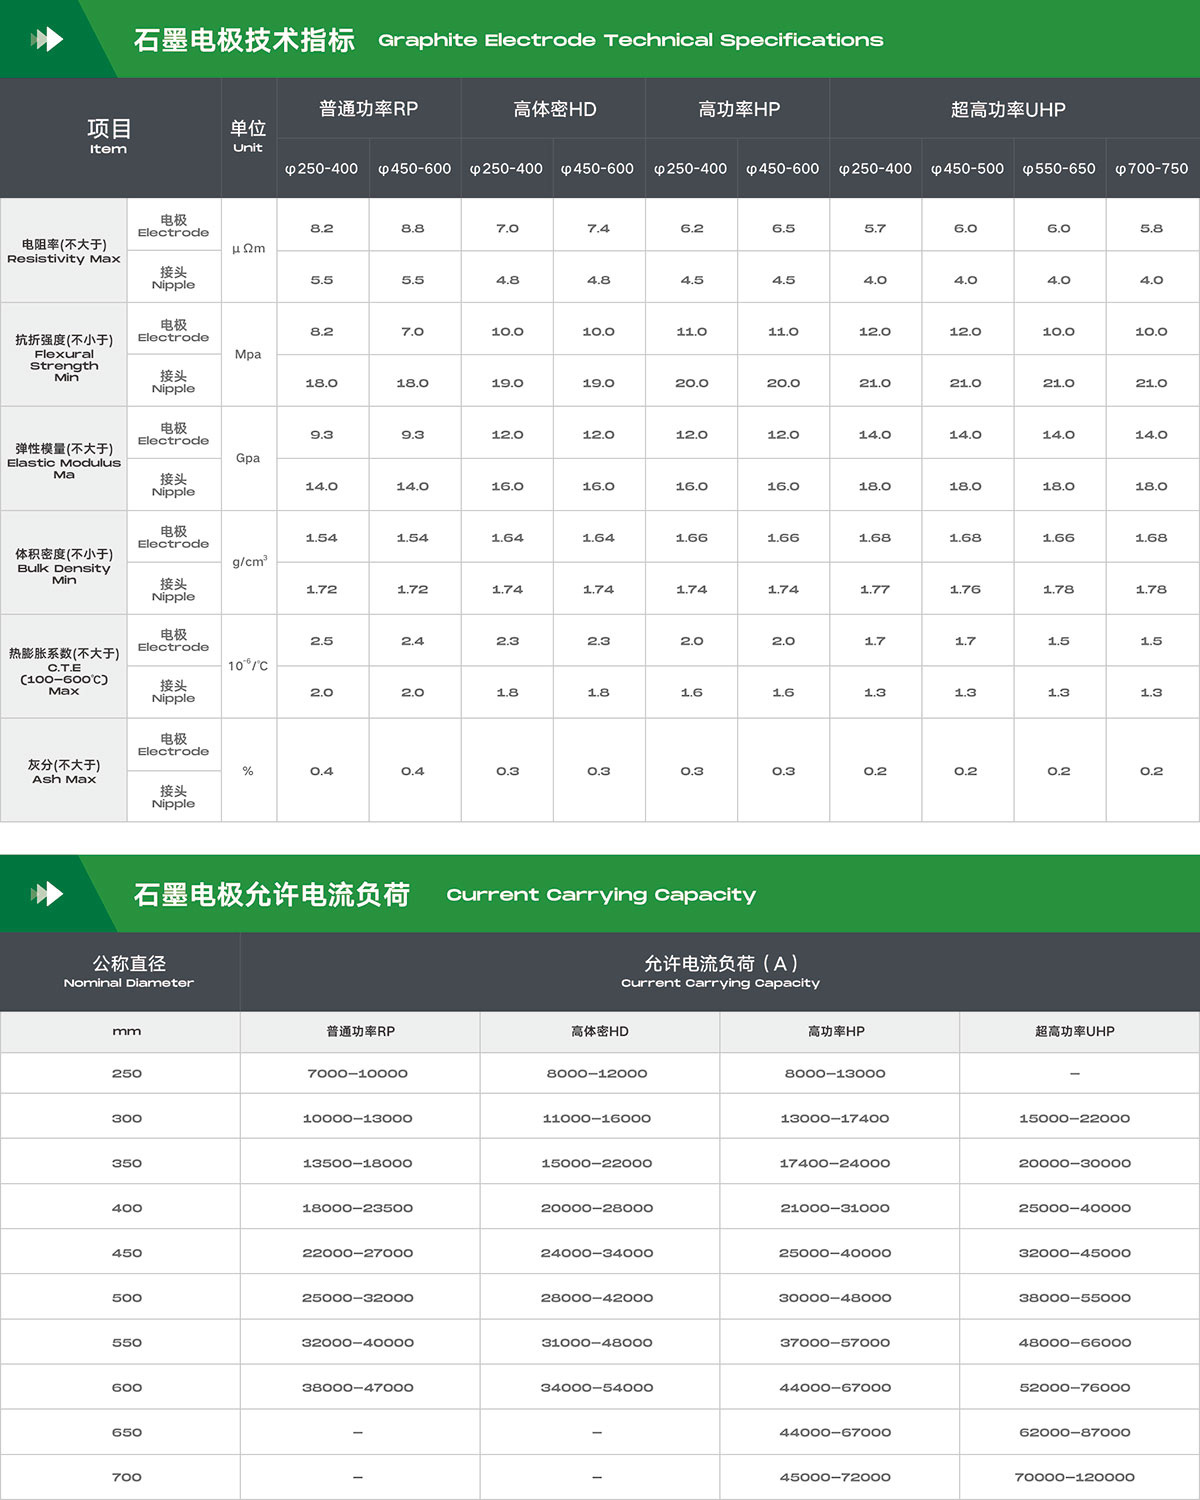Select the C.T.E (100–600℃) Max row label
The image size is (1200, 1500).
point(64,670)
